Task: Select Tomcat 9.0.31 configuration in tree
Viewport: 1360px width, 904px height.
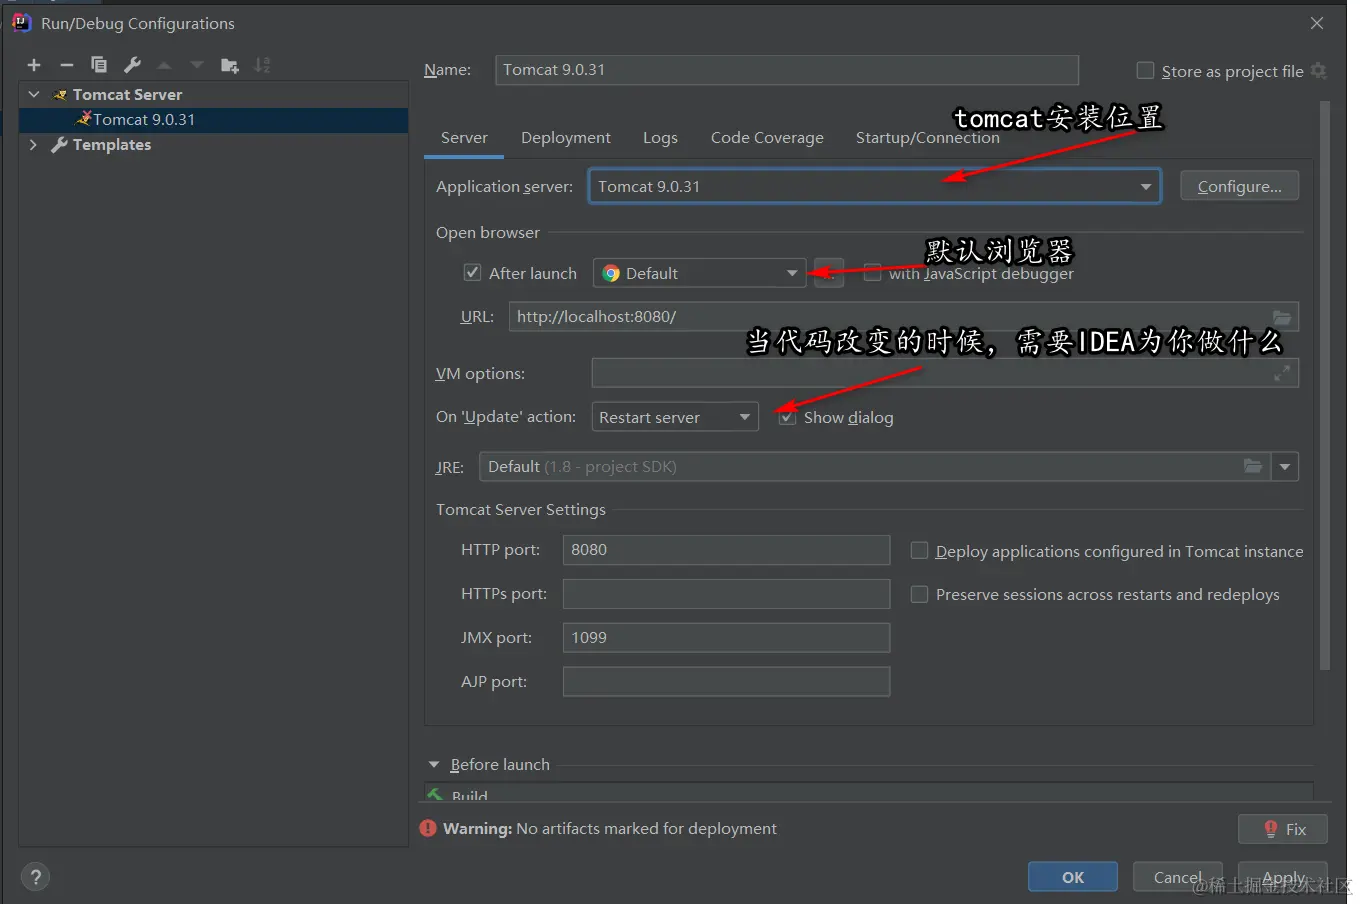Action: pyautogui.click(x=213, y=120)
